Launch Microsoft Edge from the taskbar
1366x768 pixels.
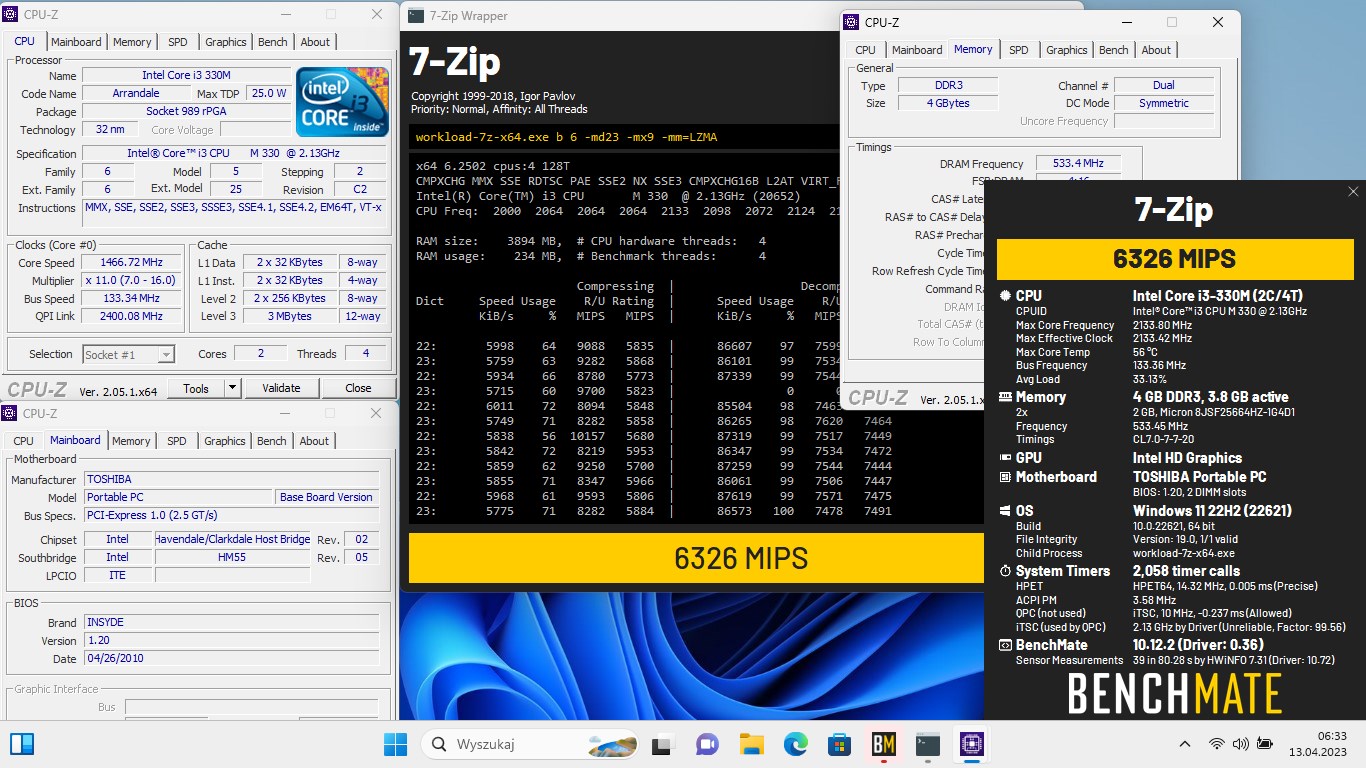[795, 744]
